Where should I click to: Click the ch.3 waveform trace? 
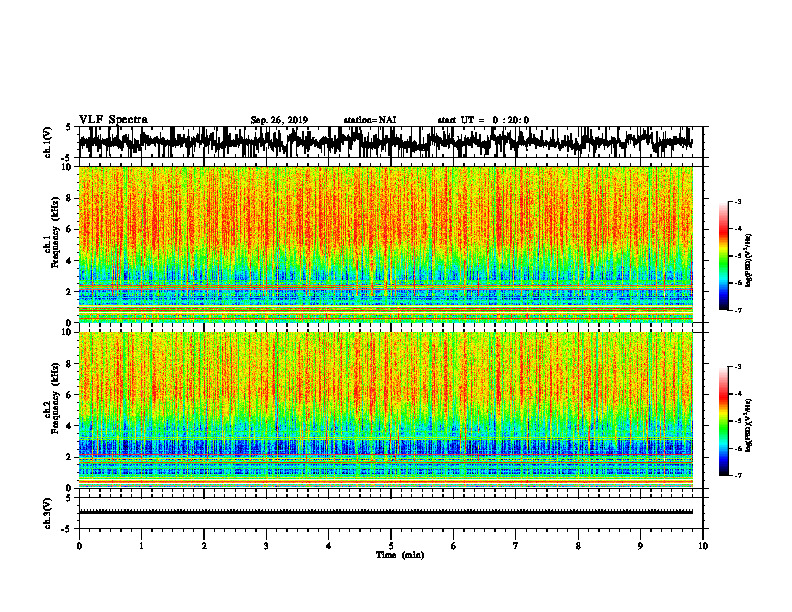click(386, 512)
